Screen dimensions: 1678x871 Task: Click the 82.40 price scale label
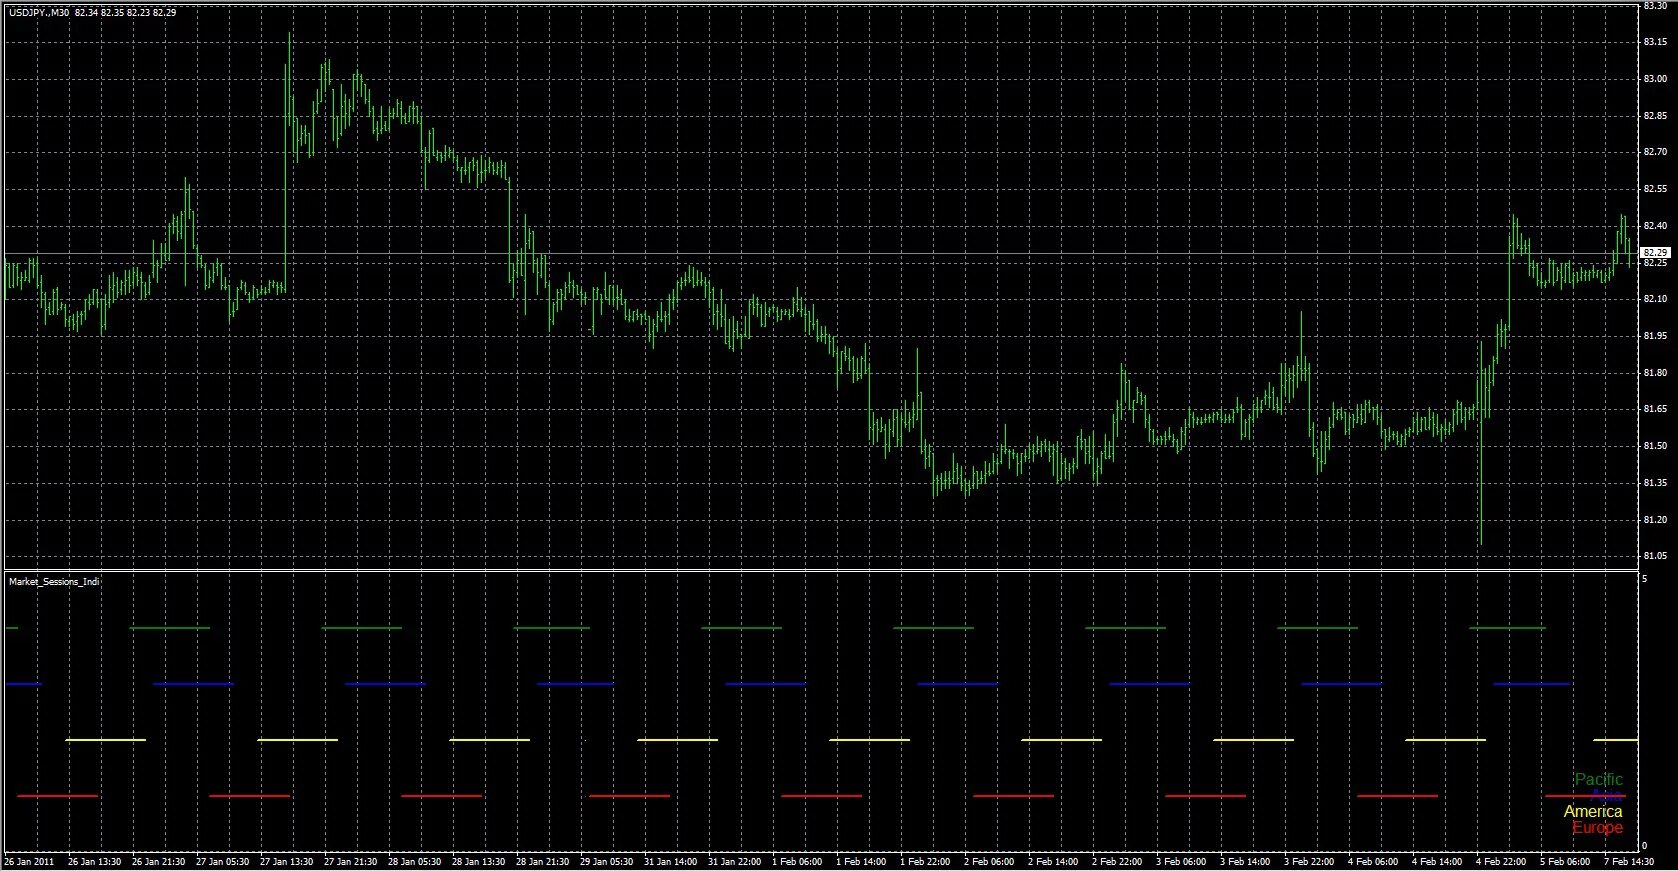tap(1655, 226)
